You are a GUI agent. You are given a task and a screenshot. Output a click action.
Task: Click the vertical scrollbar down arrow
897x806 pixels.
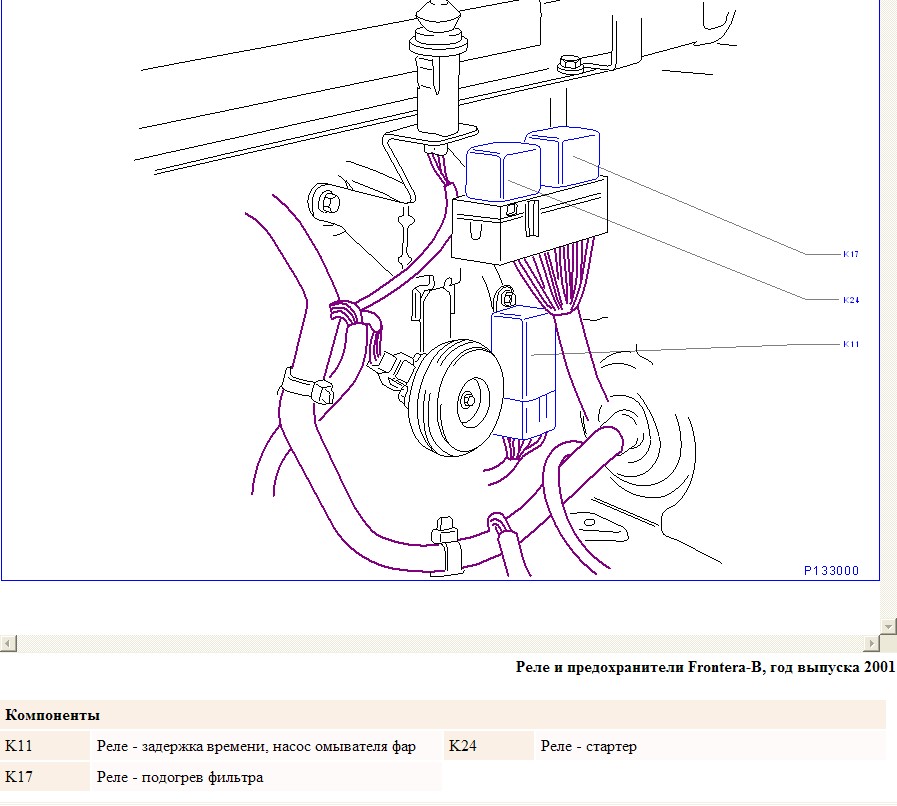click(x=888, y=626)
